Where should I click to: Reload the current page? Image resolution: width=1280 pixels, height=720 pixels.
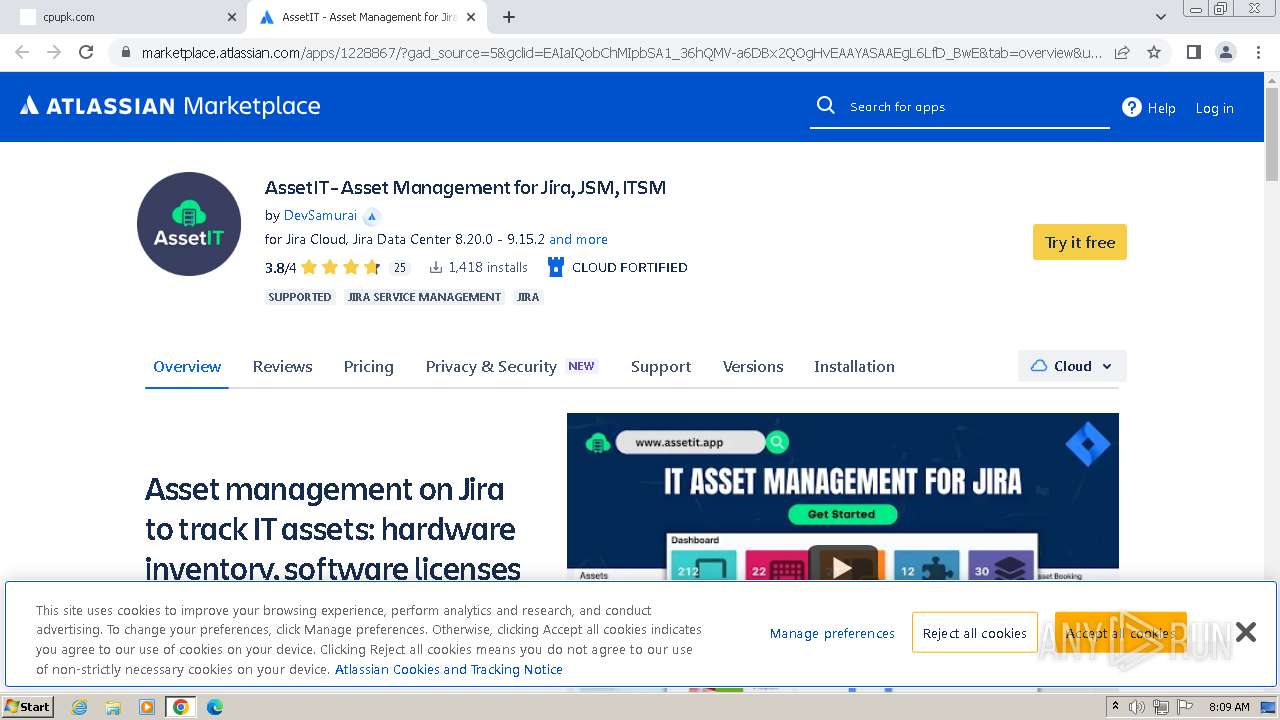pyautogui.click(x=86, y=52)
